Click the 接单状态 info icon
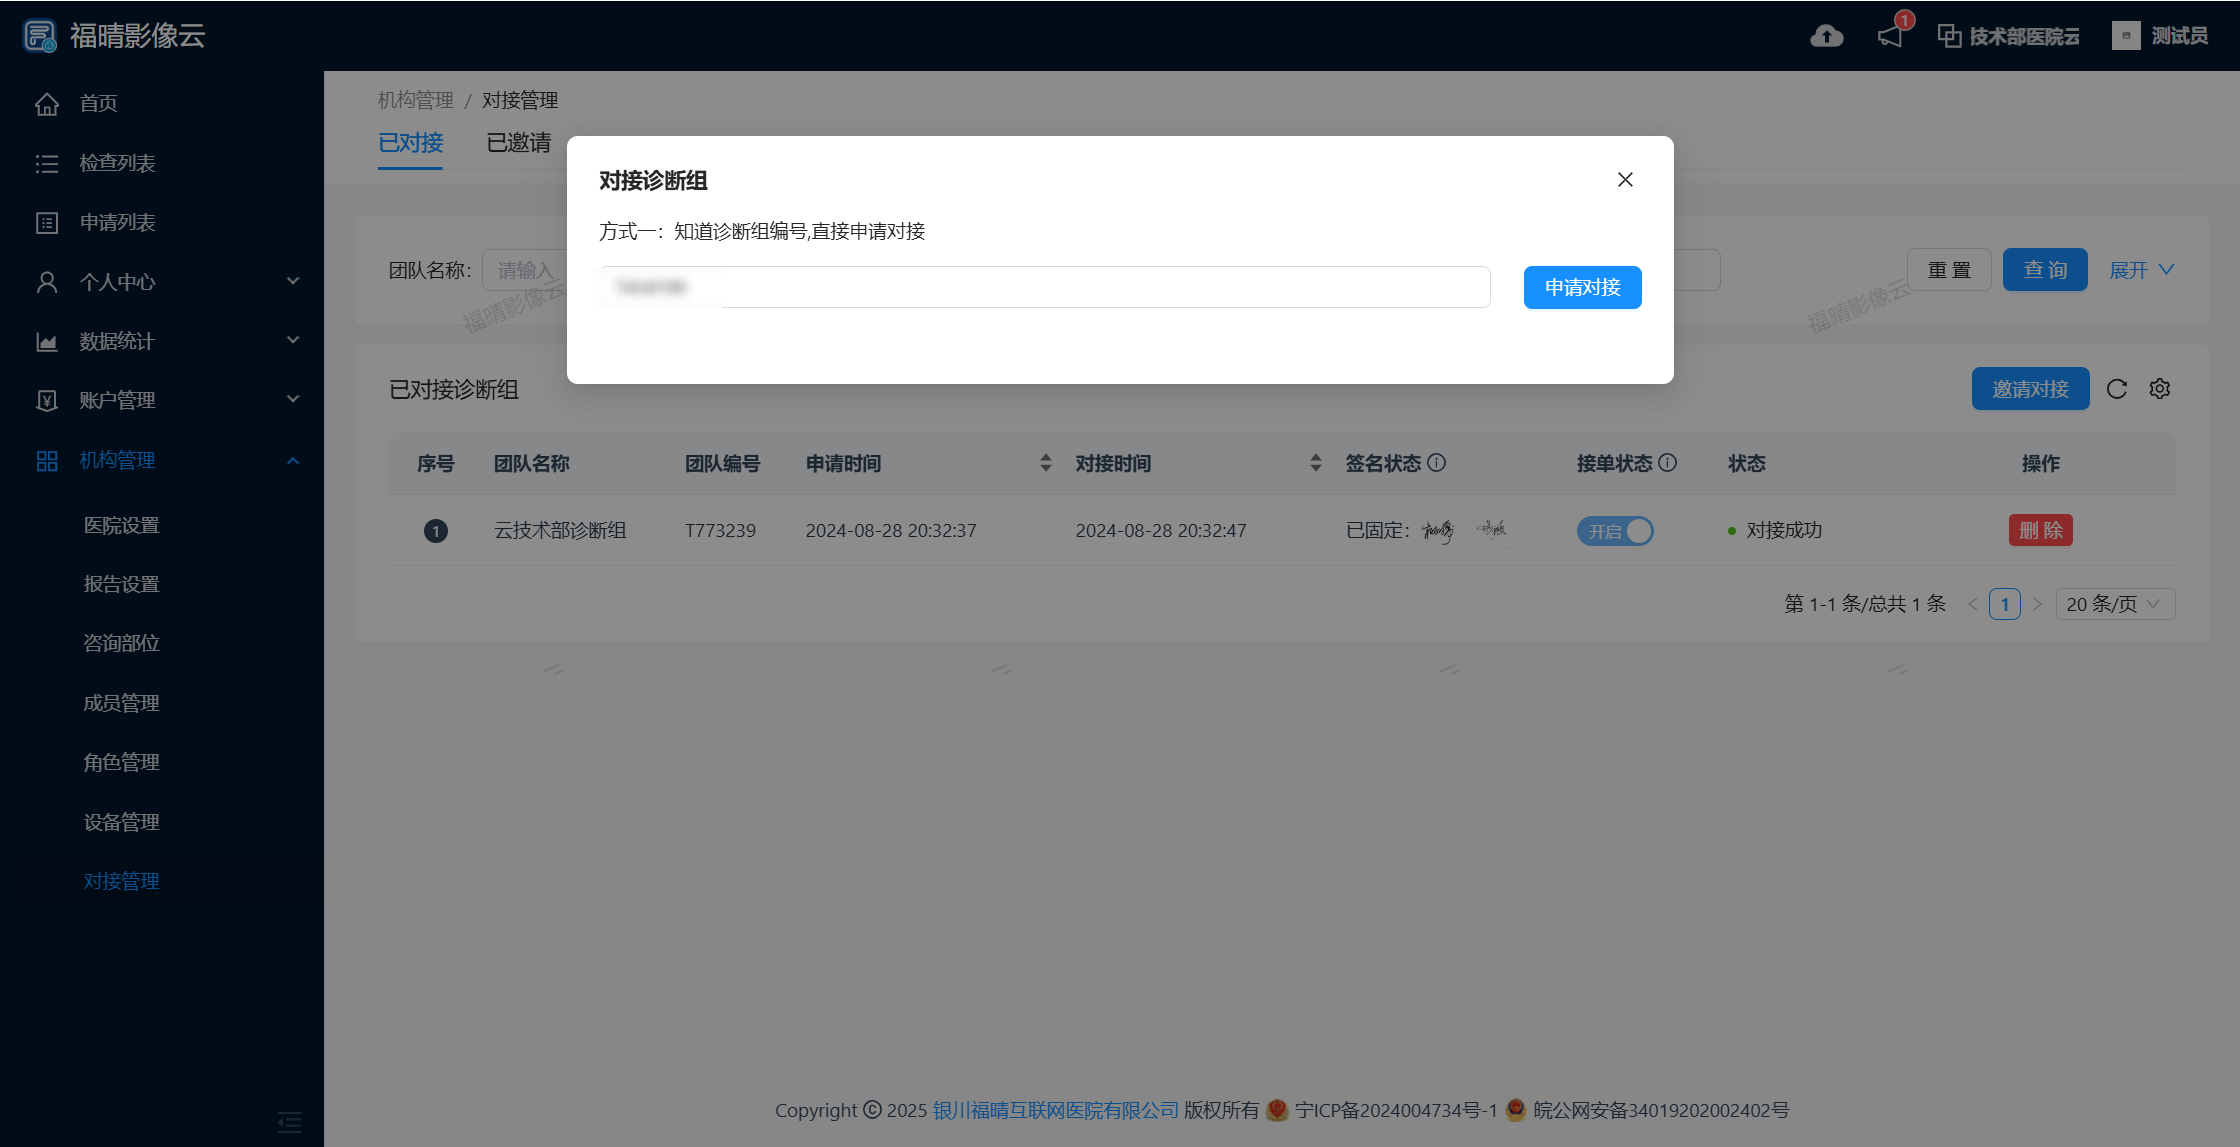Viewport: 2240px width, 1147px height. [x=1668, y=463]
